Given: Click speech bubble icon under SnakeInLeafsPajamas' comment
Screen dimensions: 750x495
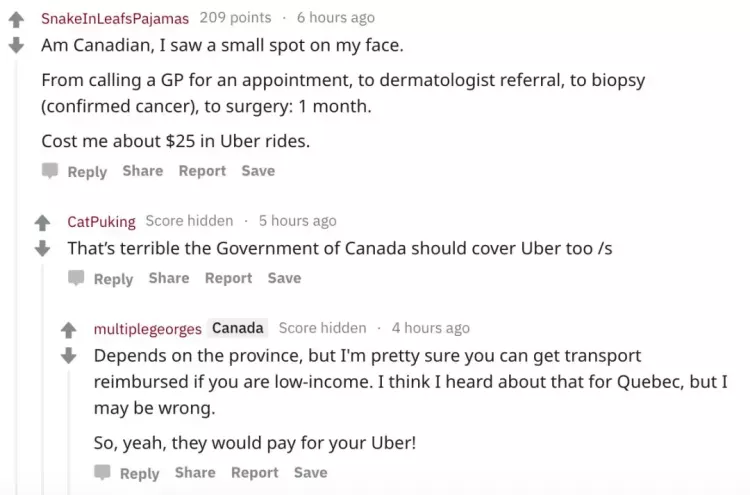Looking at the screenshot, I should (x=50, y=170).
